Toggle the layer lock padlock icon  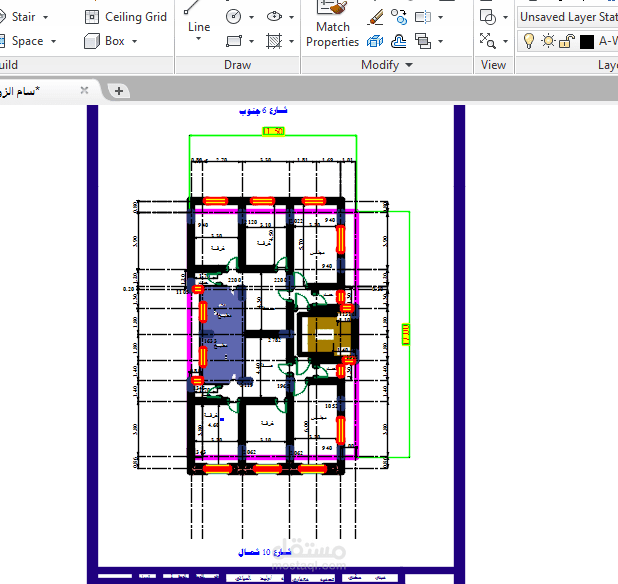(x=566, y=41)
